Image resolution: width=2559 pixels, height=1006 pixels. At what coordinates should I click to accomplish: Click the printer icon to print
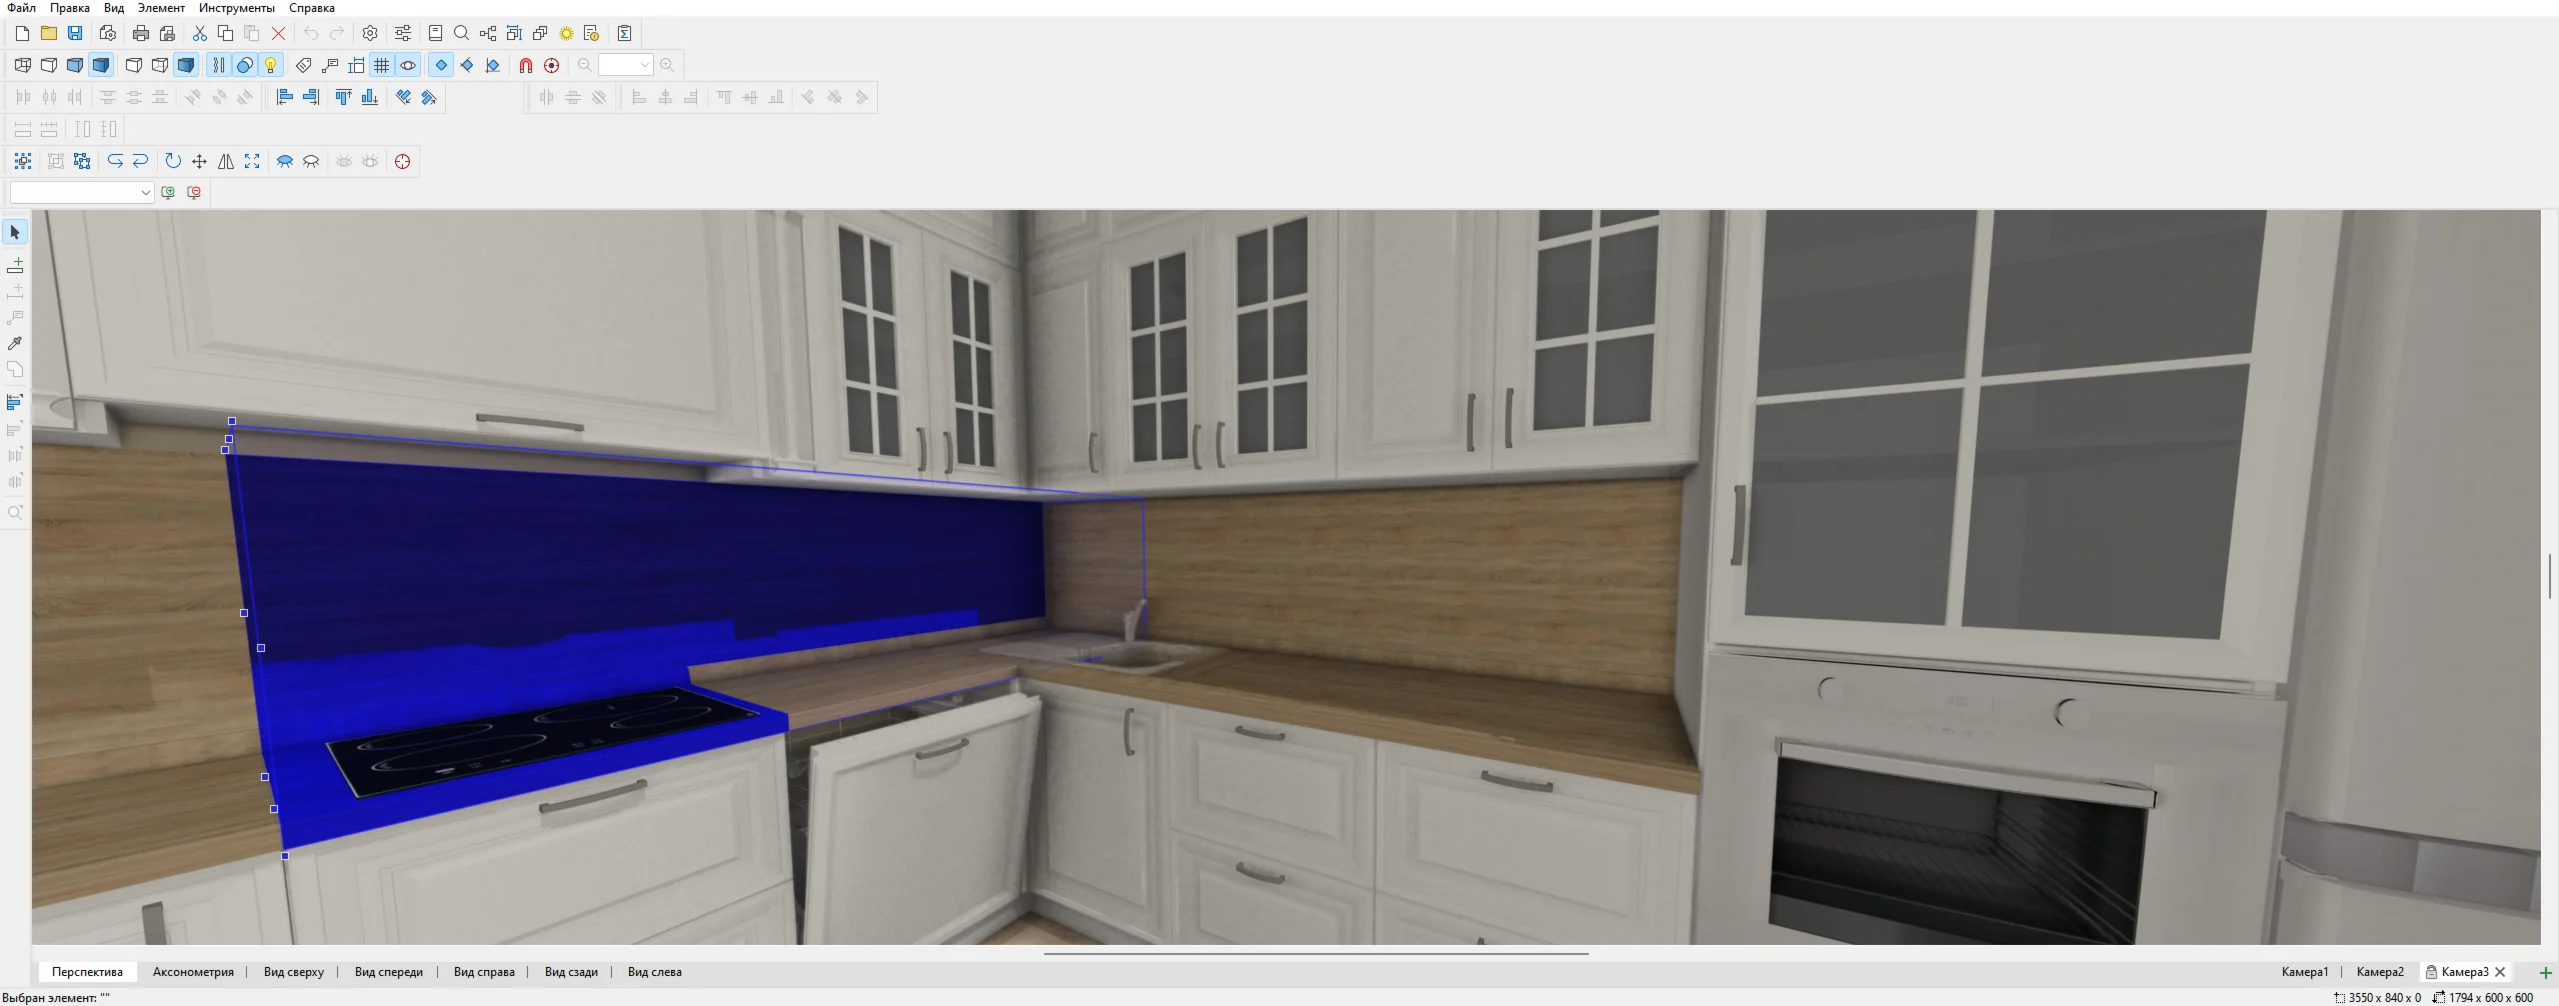tap(141, 33)
